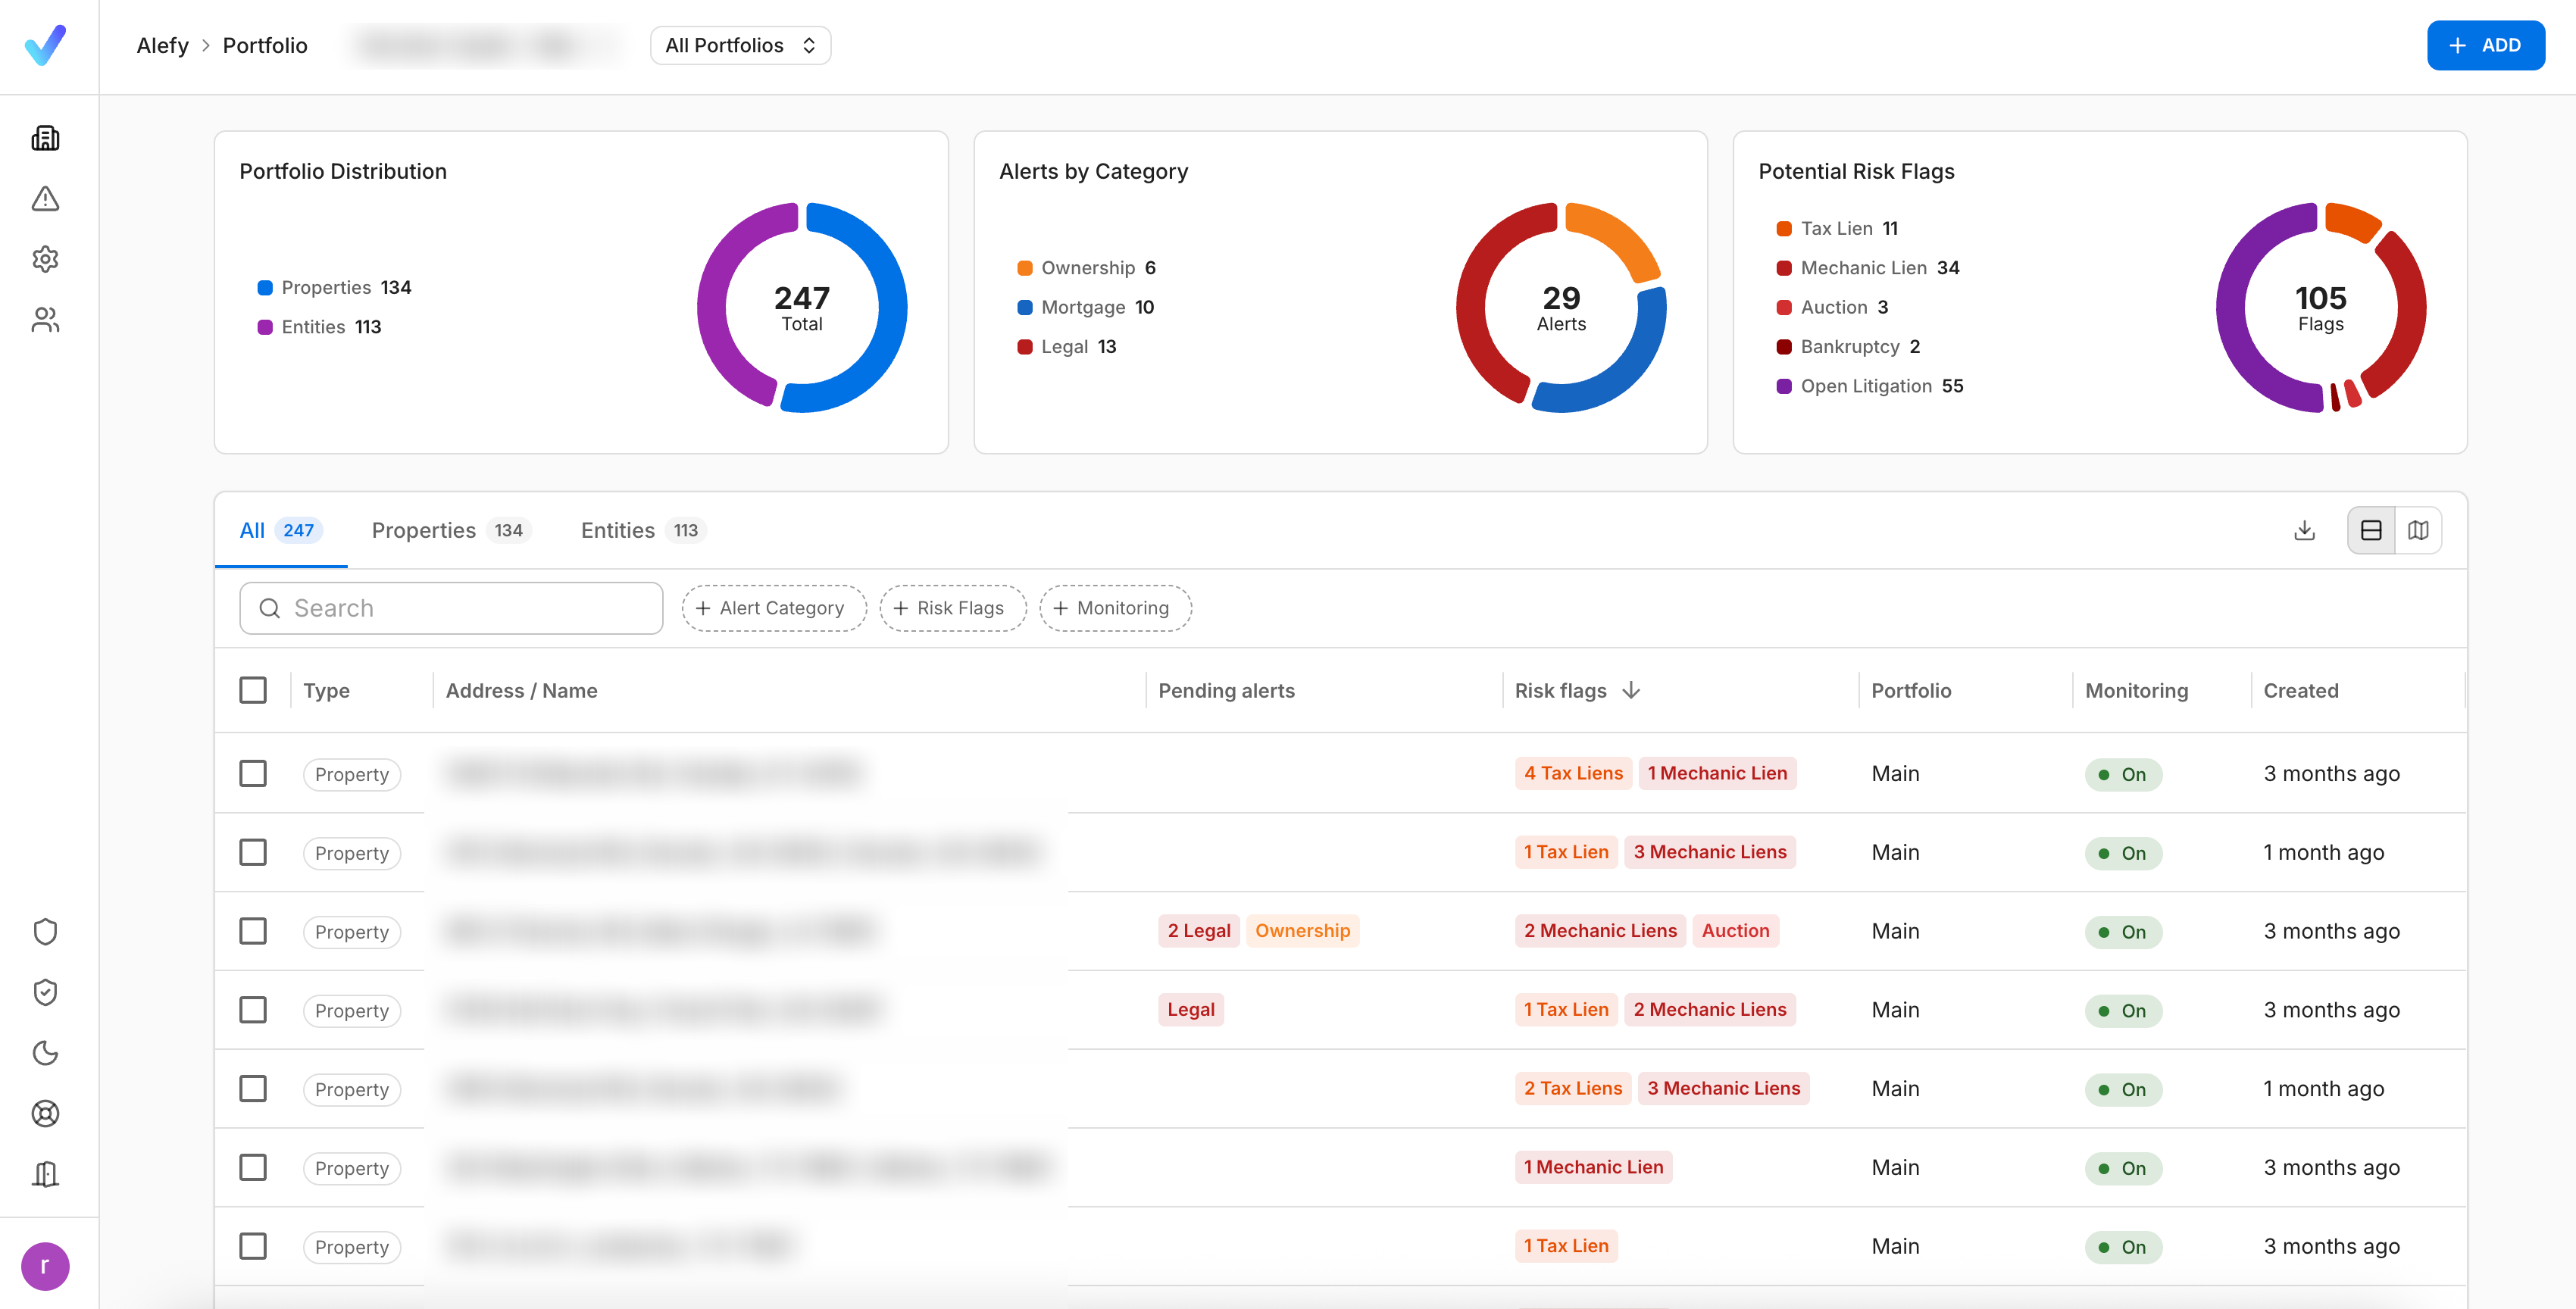Viewport: 2576px width, 1309px height.
Task: Check the row with 4 Tax Liens
Action: click(x=253, y=773)
